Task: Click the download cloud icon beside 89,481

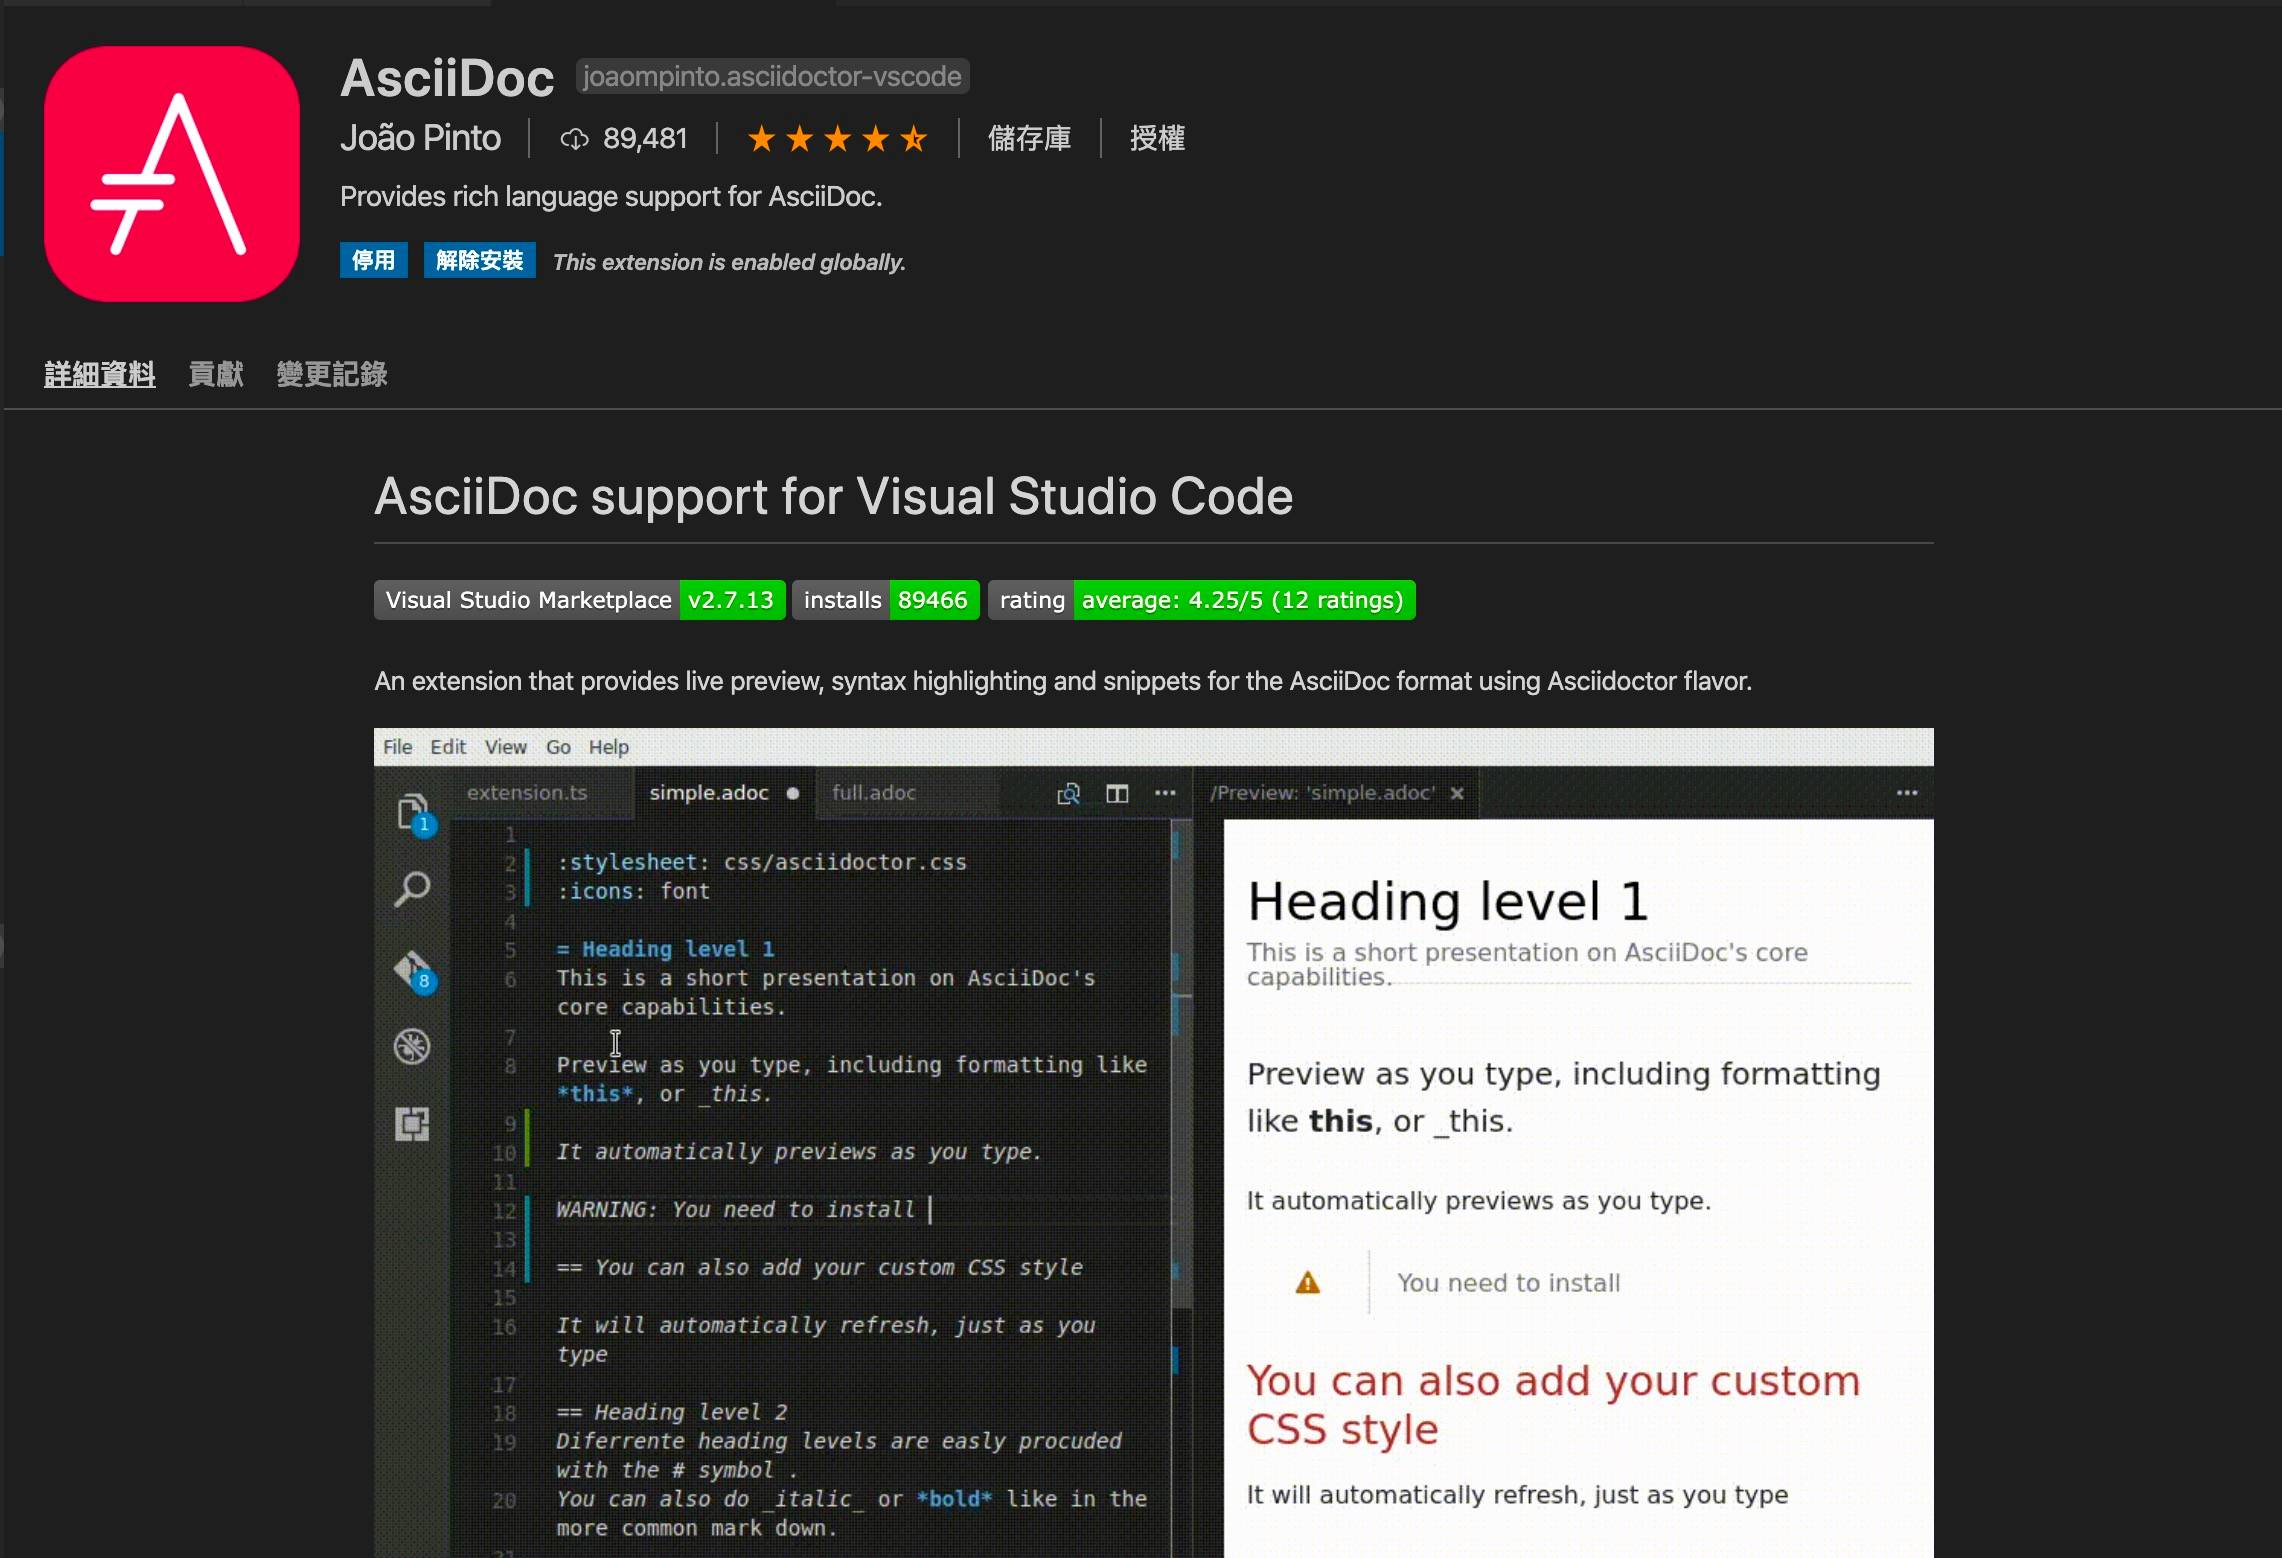Action: pyautogui.click(x=574, y=139)
